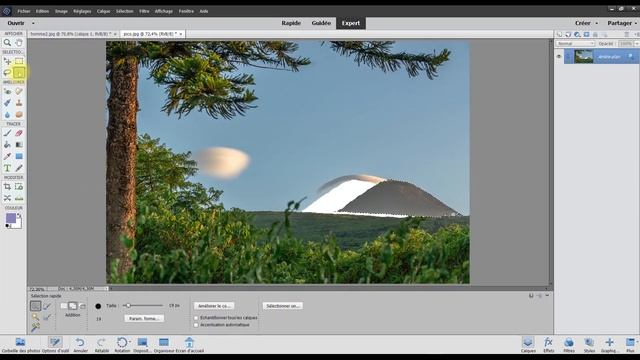Enable Accentuation automatique checkbox
This screenshot has width=640, height=360.
196,325
